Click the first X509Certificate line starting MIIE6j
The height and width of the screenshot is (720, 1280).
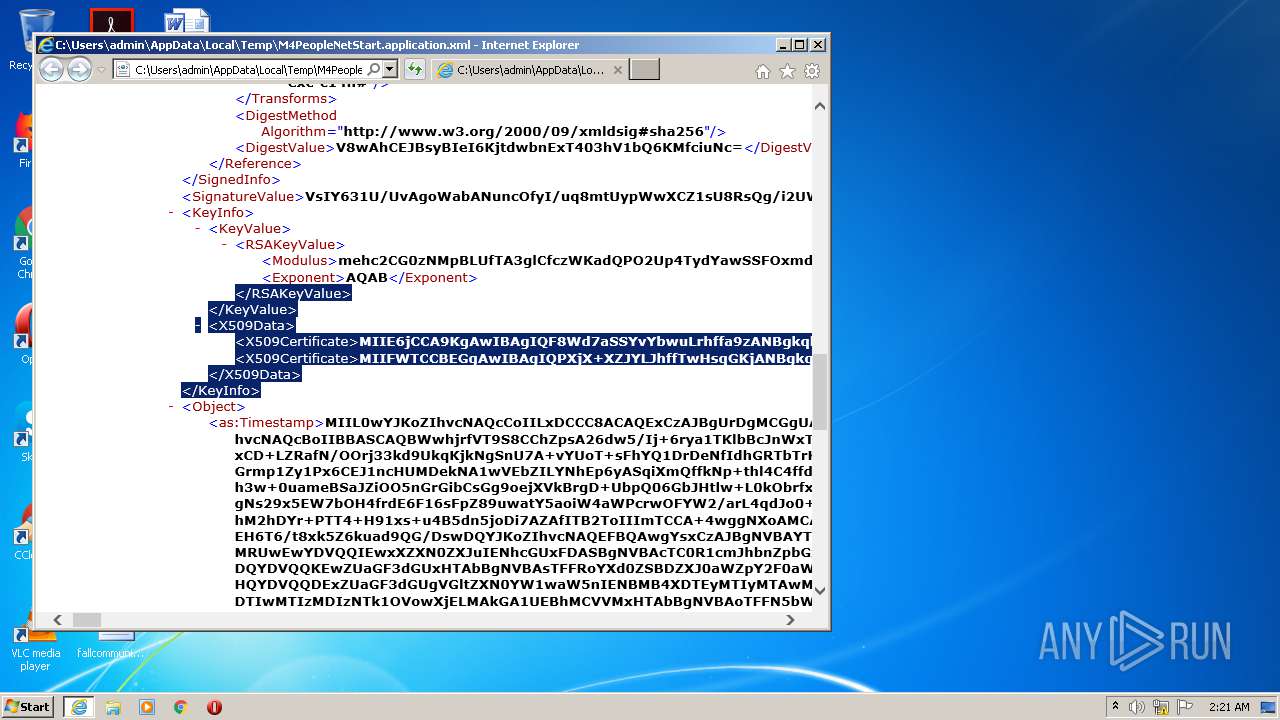(x=524, y=342)
